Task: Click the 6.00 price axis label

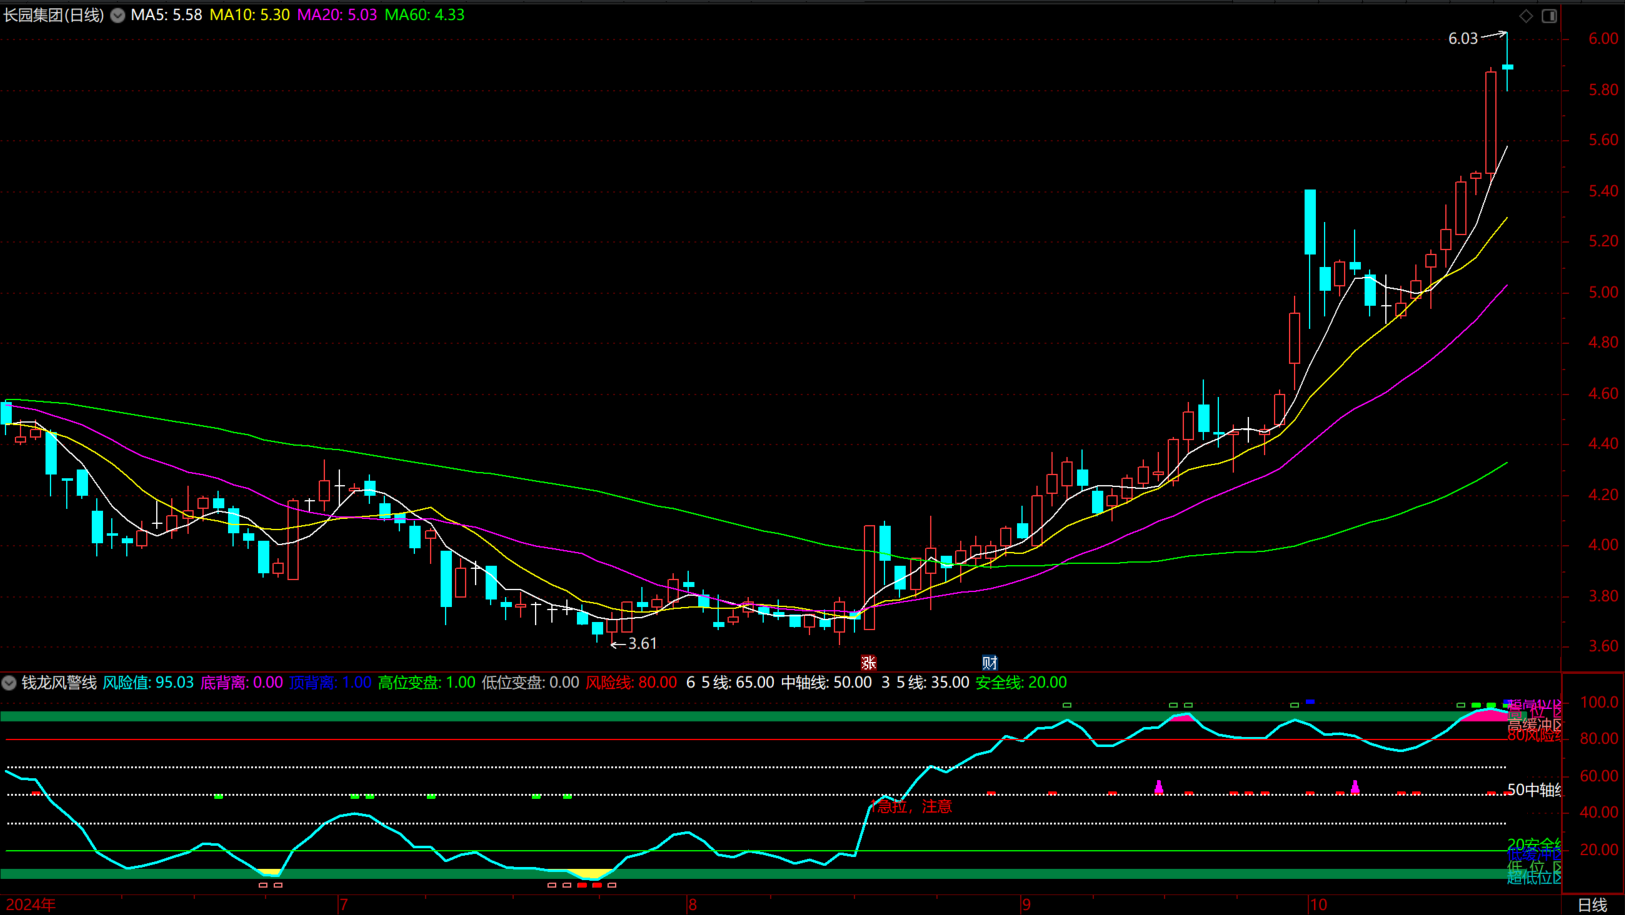Action: 1603,39
